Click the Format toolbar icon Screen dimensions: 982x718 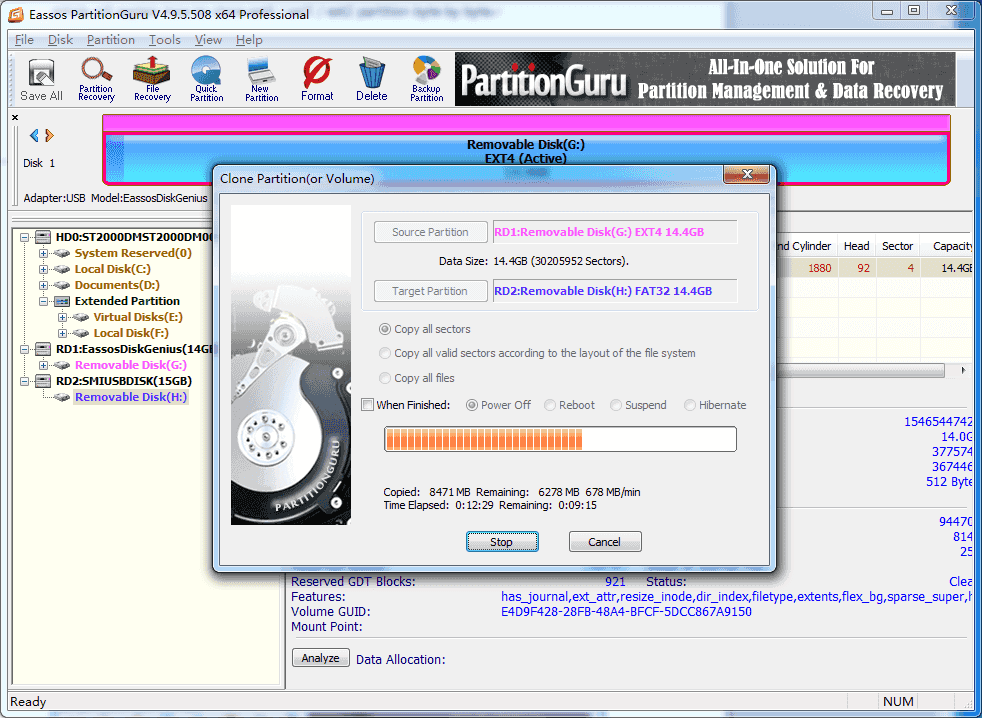(x=317, y=80)
